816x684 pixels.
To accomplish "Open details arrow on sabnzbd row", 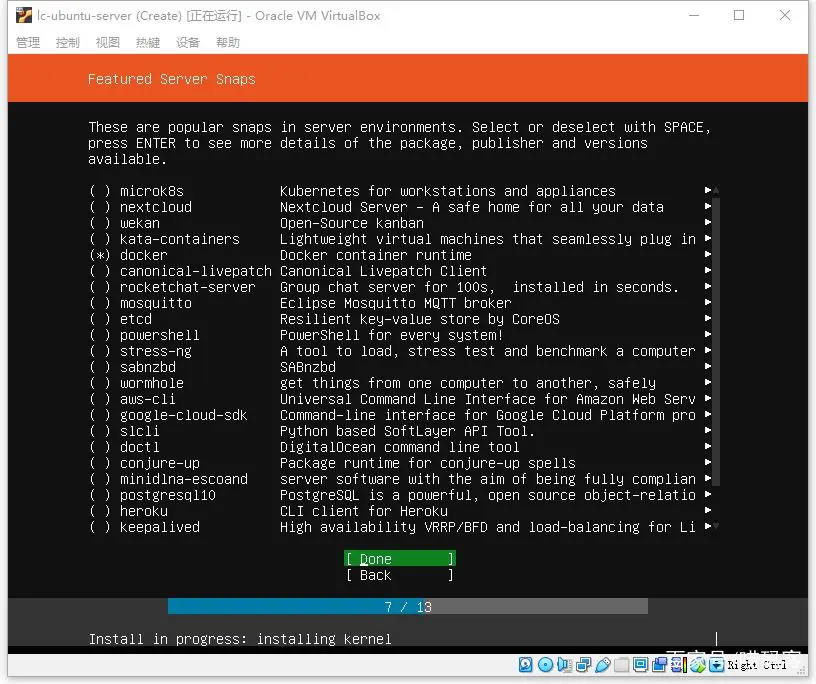I will click(708, 366).
